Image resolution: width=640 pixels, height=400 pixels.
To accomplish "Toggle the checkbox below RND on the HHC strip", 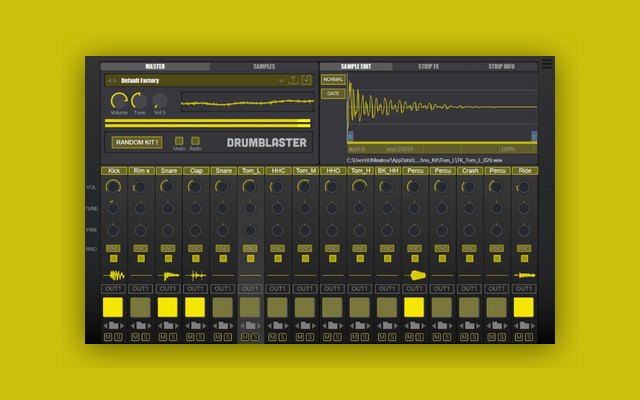I will click(x=278, y=259).
